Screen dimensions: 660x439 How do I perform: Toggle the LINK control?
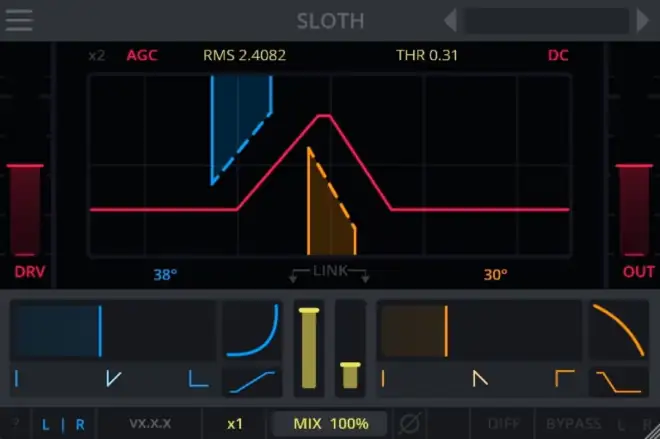tap(330, 271)
